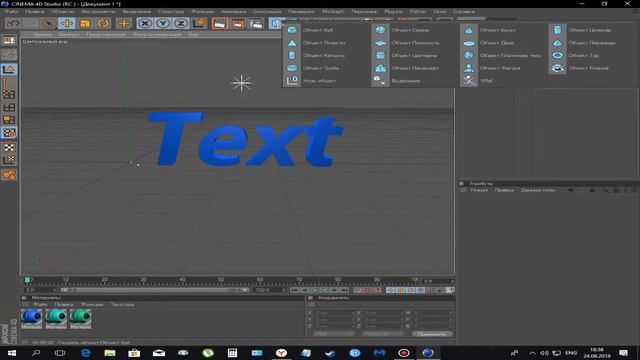Open File Explorer from the taskbar
Image resolution: width=640 pixels, height=360 pixels.
[x=110, y=353]
